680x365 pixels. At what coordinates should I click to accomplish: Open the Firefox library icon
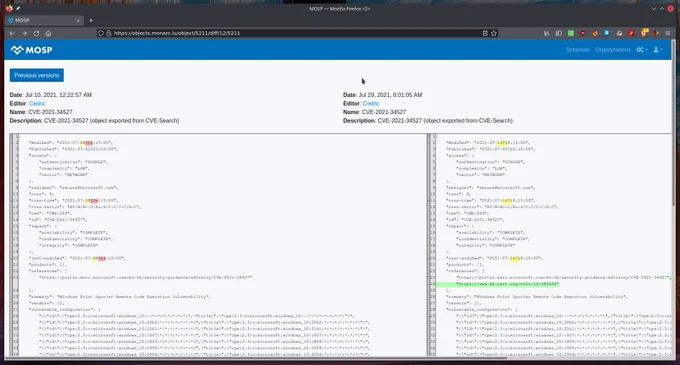click(546, 33)
